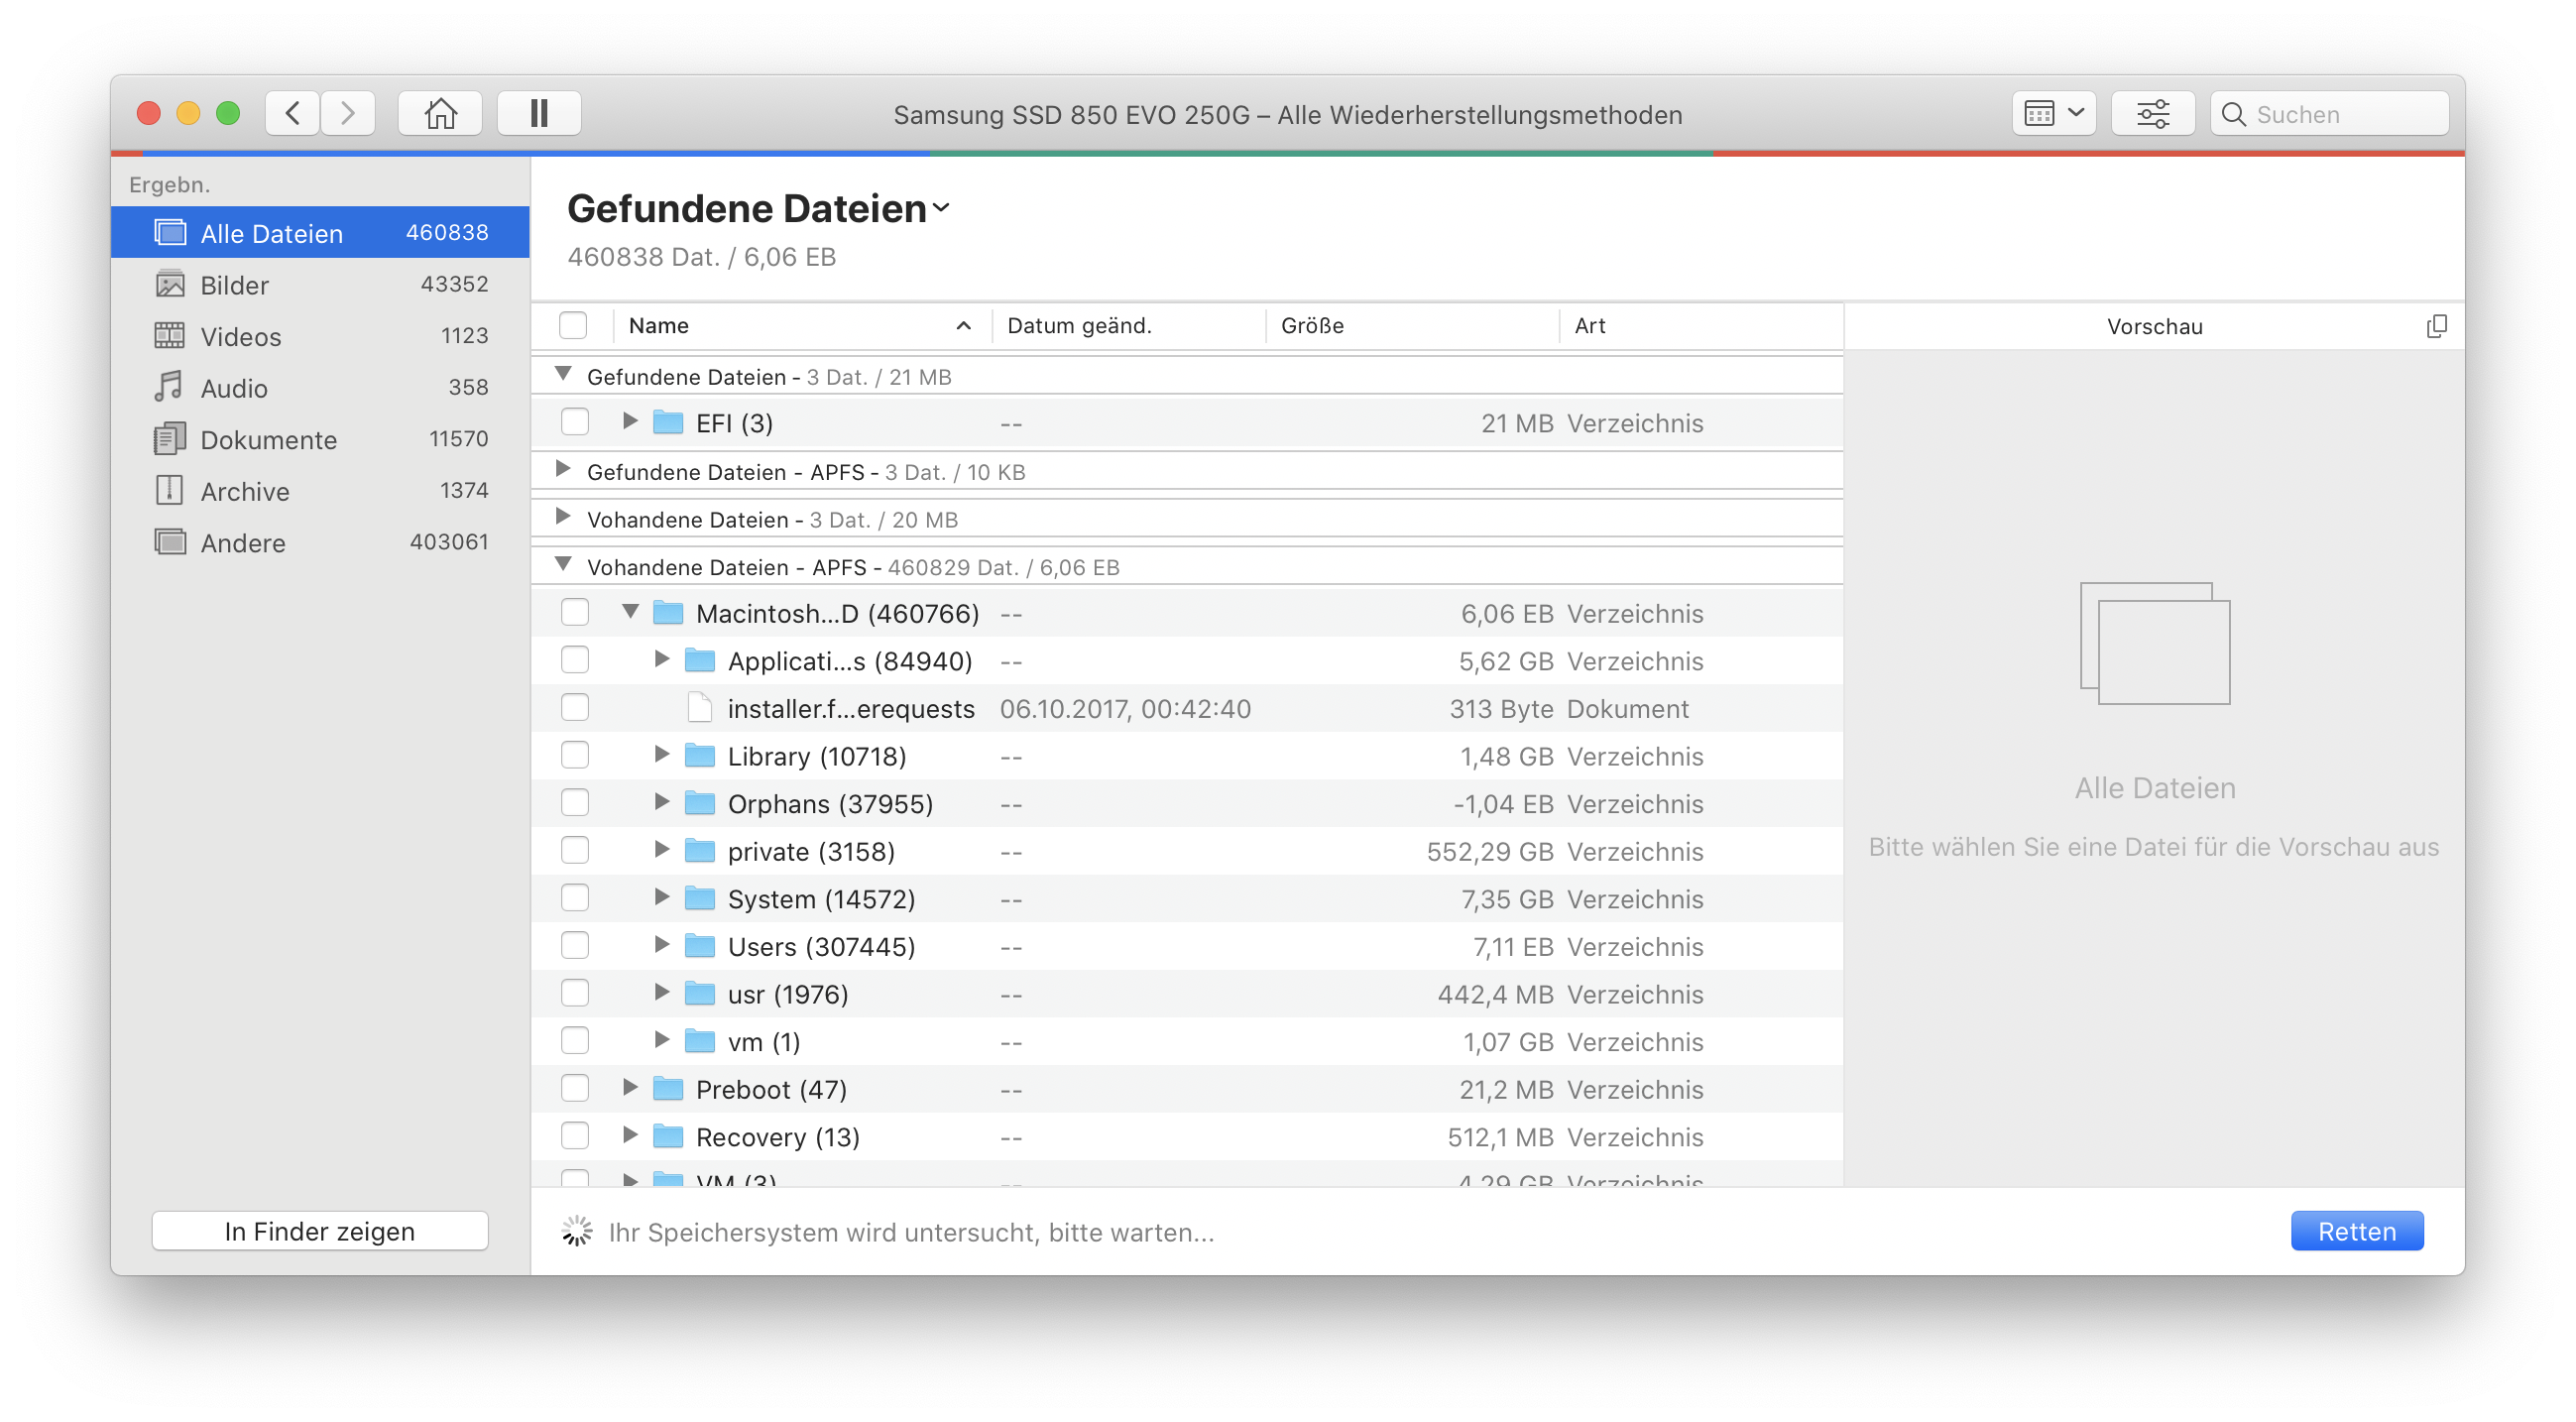This screenshot has width=2576, height=1422.
Task: Click the System (14572) folder icon
Action: click(x=700, y=898)
